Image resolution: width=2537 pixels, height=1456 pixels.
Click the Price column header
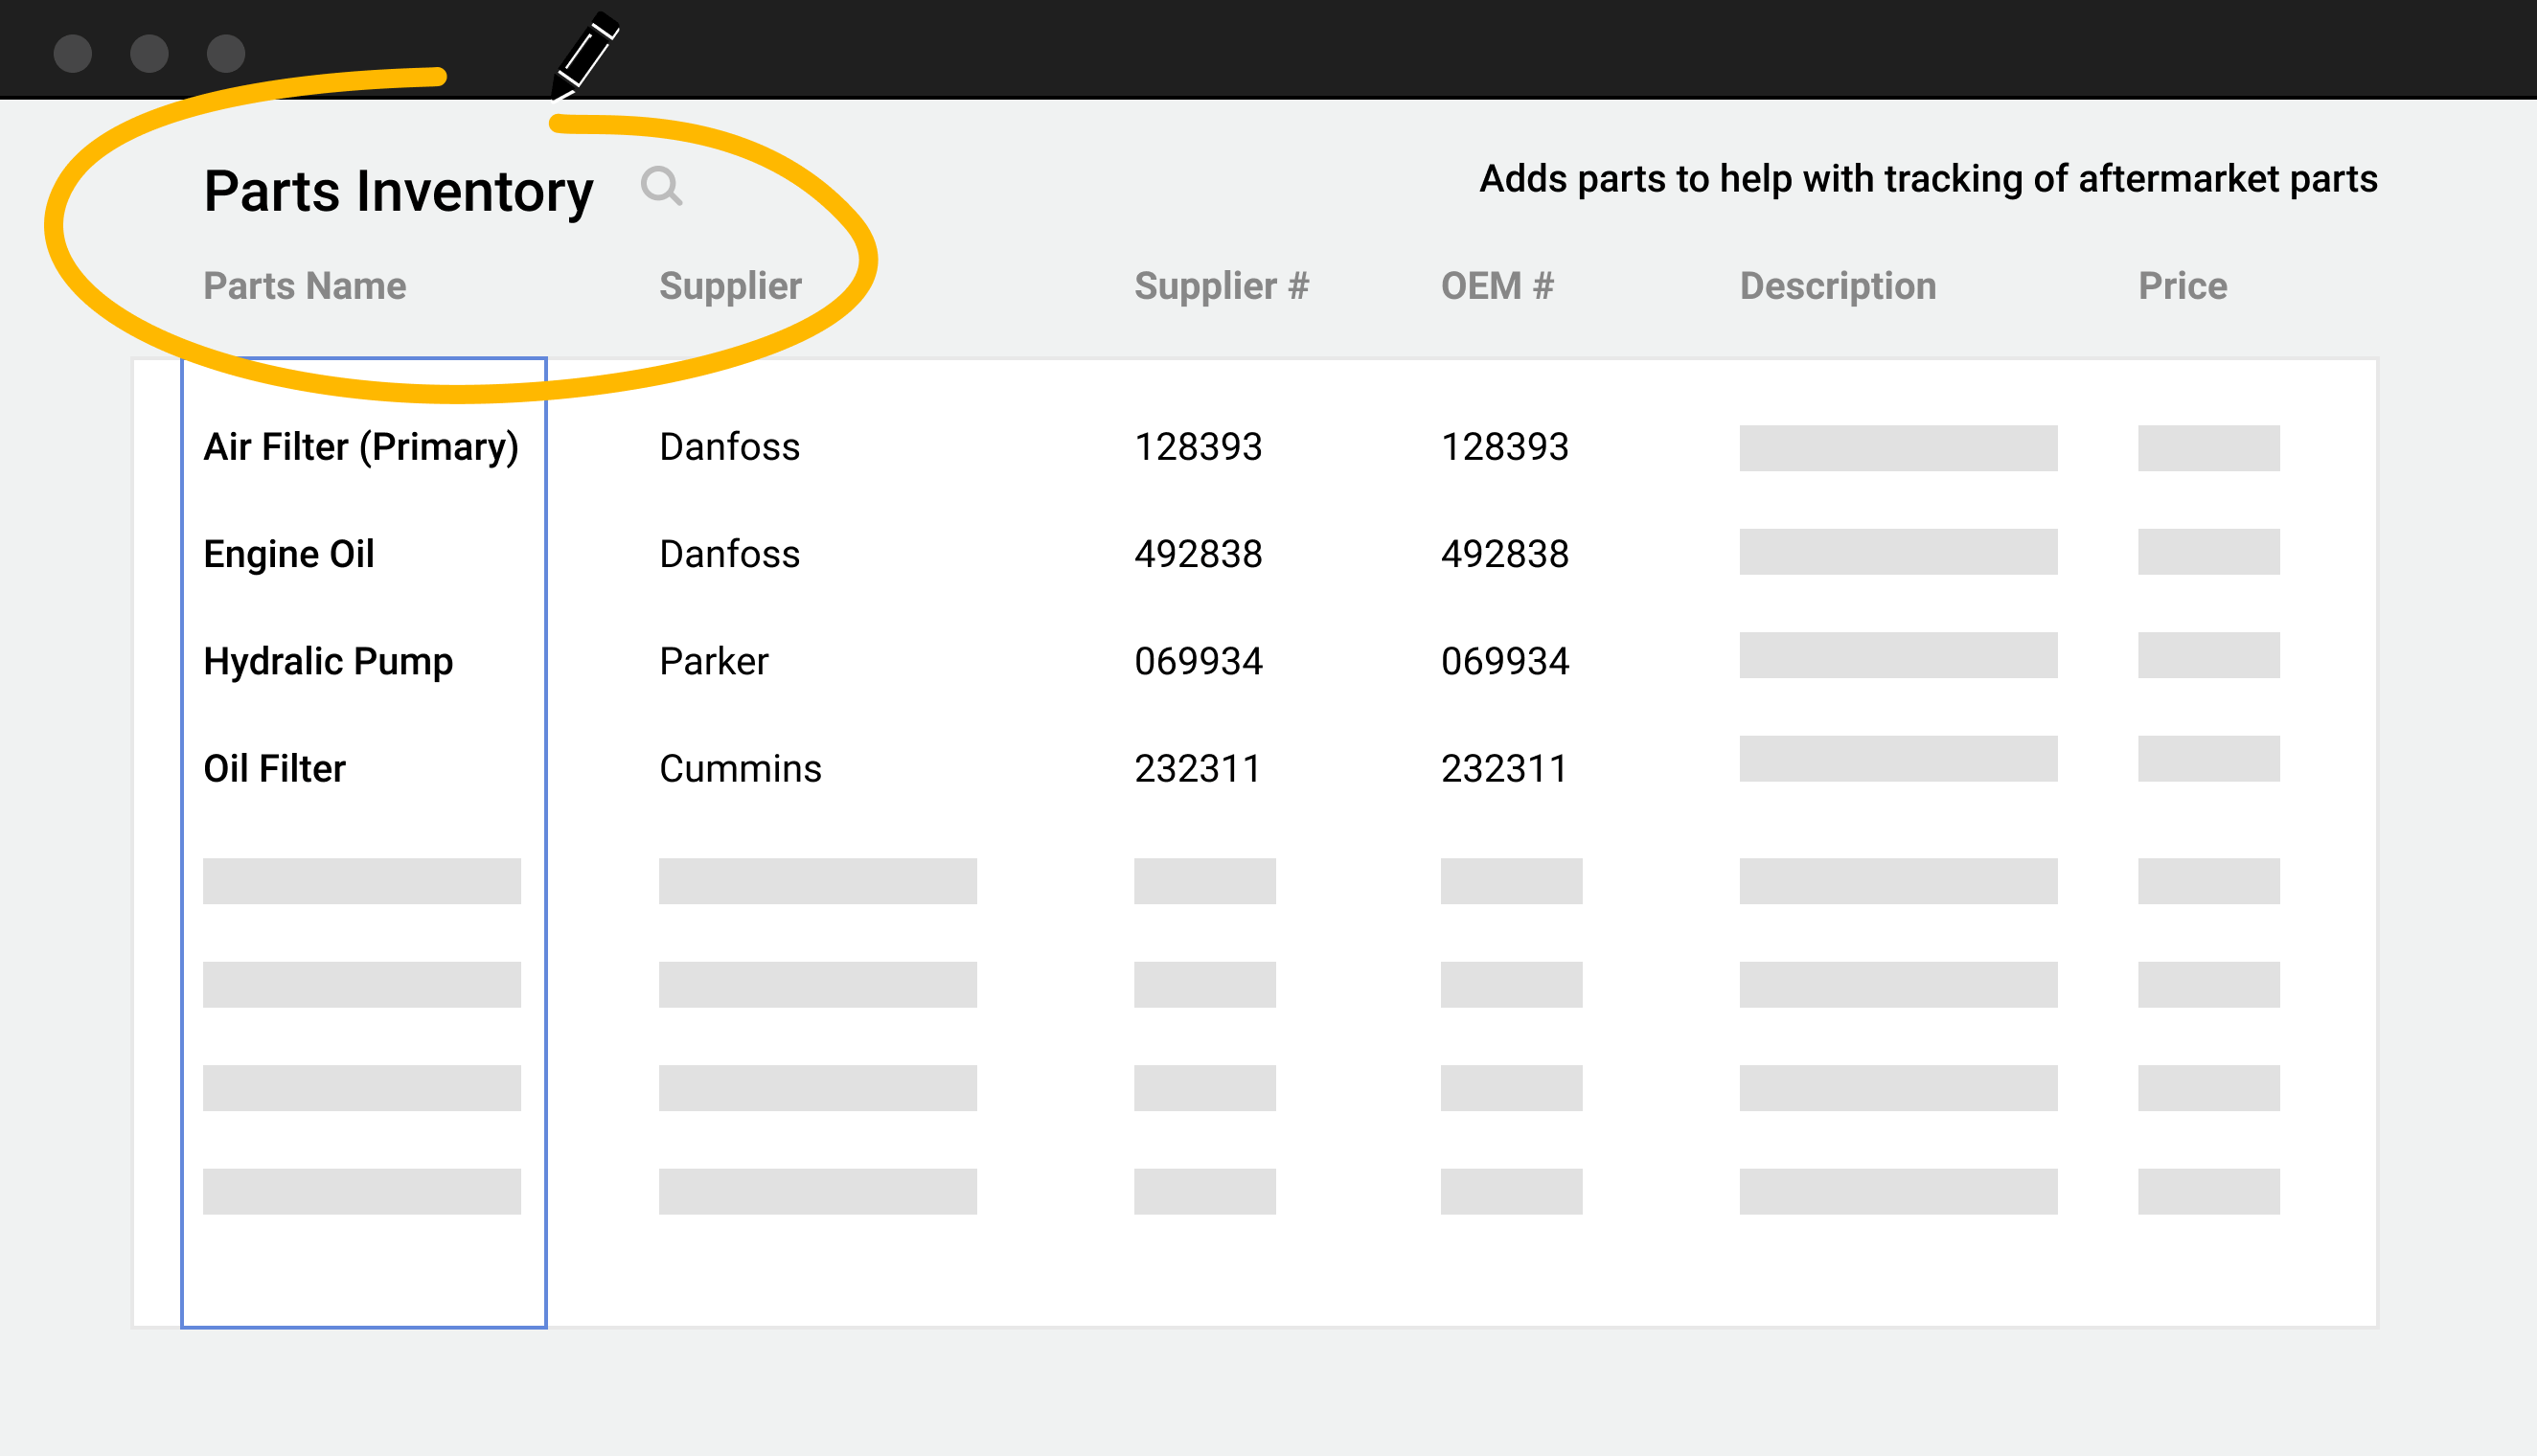point(2182,286)
